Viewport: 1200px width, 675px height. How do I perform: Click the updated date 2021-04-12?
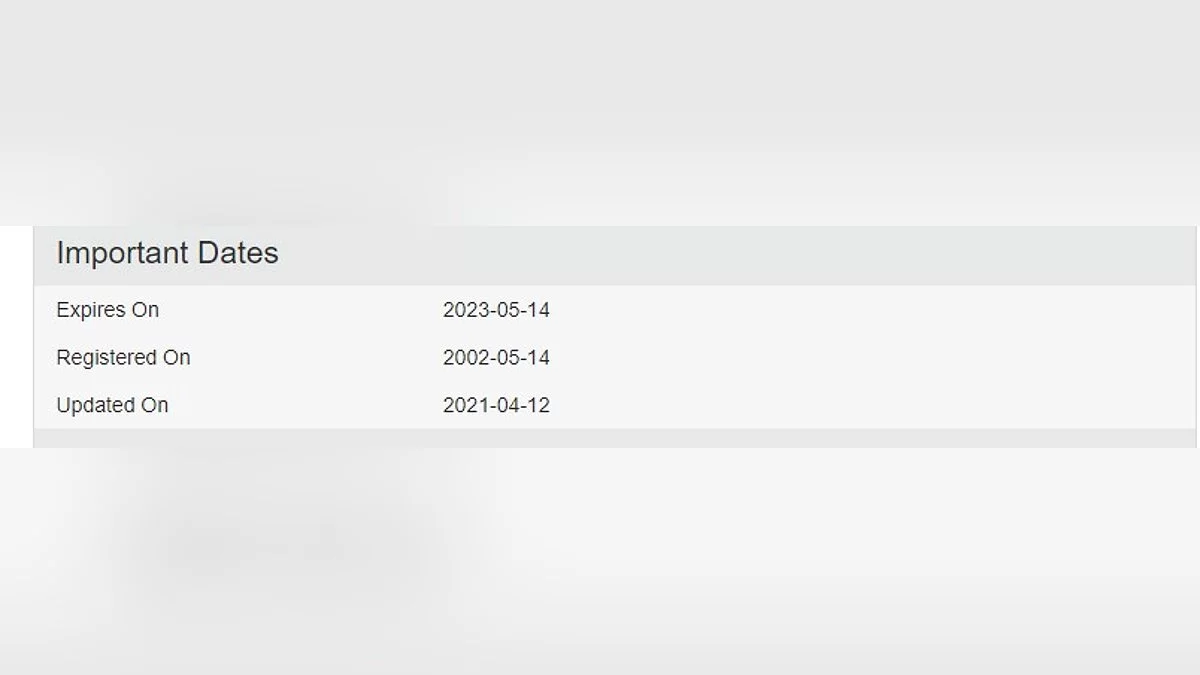point(496,406)
